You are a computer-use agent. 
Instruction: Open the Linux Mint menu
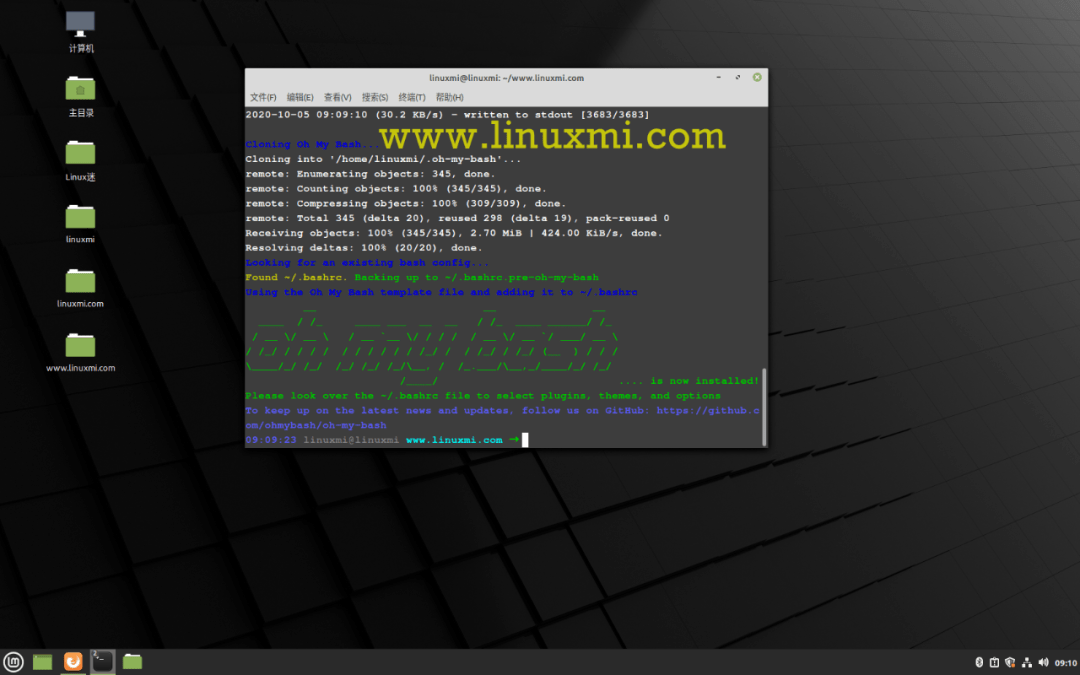tap(14, 661)
